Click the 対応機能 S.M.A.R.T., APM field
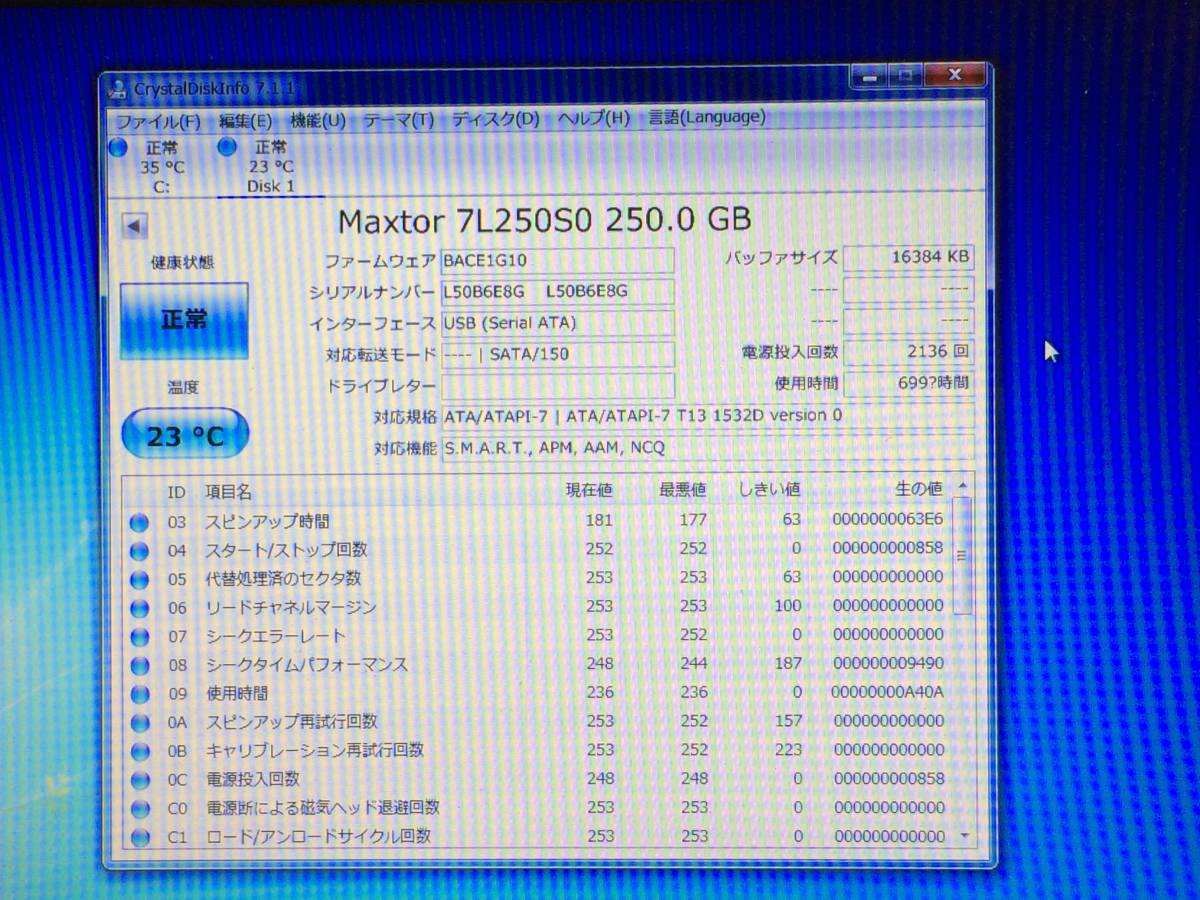The width and height of the screenshot is (1200, 900). [707, 448]
